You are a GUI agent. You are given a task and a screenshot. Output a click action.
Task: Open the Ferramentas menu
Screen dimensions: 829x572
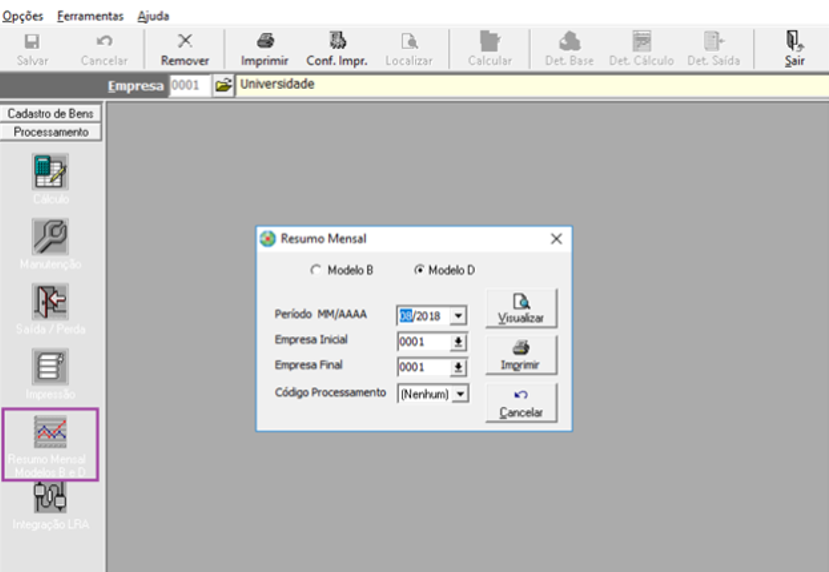point(90,16)
